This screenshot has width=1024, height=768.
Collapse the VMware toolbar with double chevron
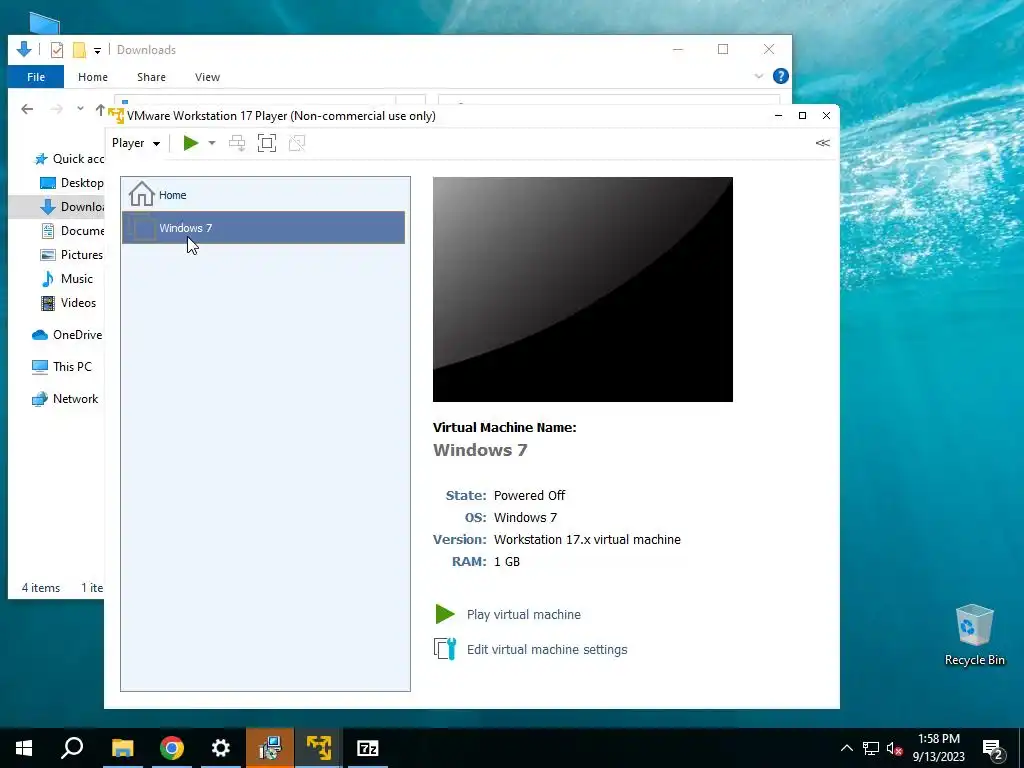pyautogui.click(x=822, y=143)
